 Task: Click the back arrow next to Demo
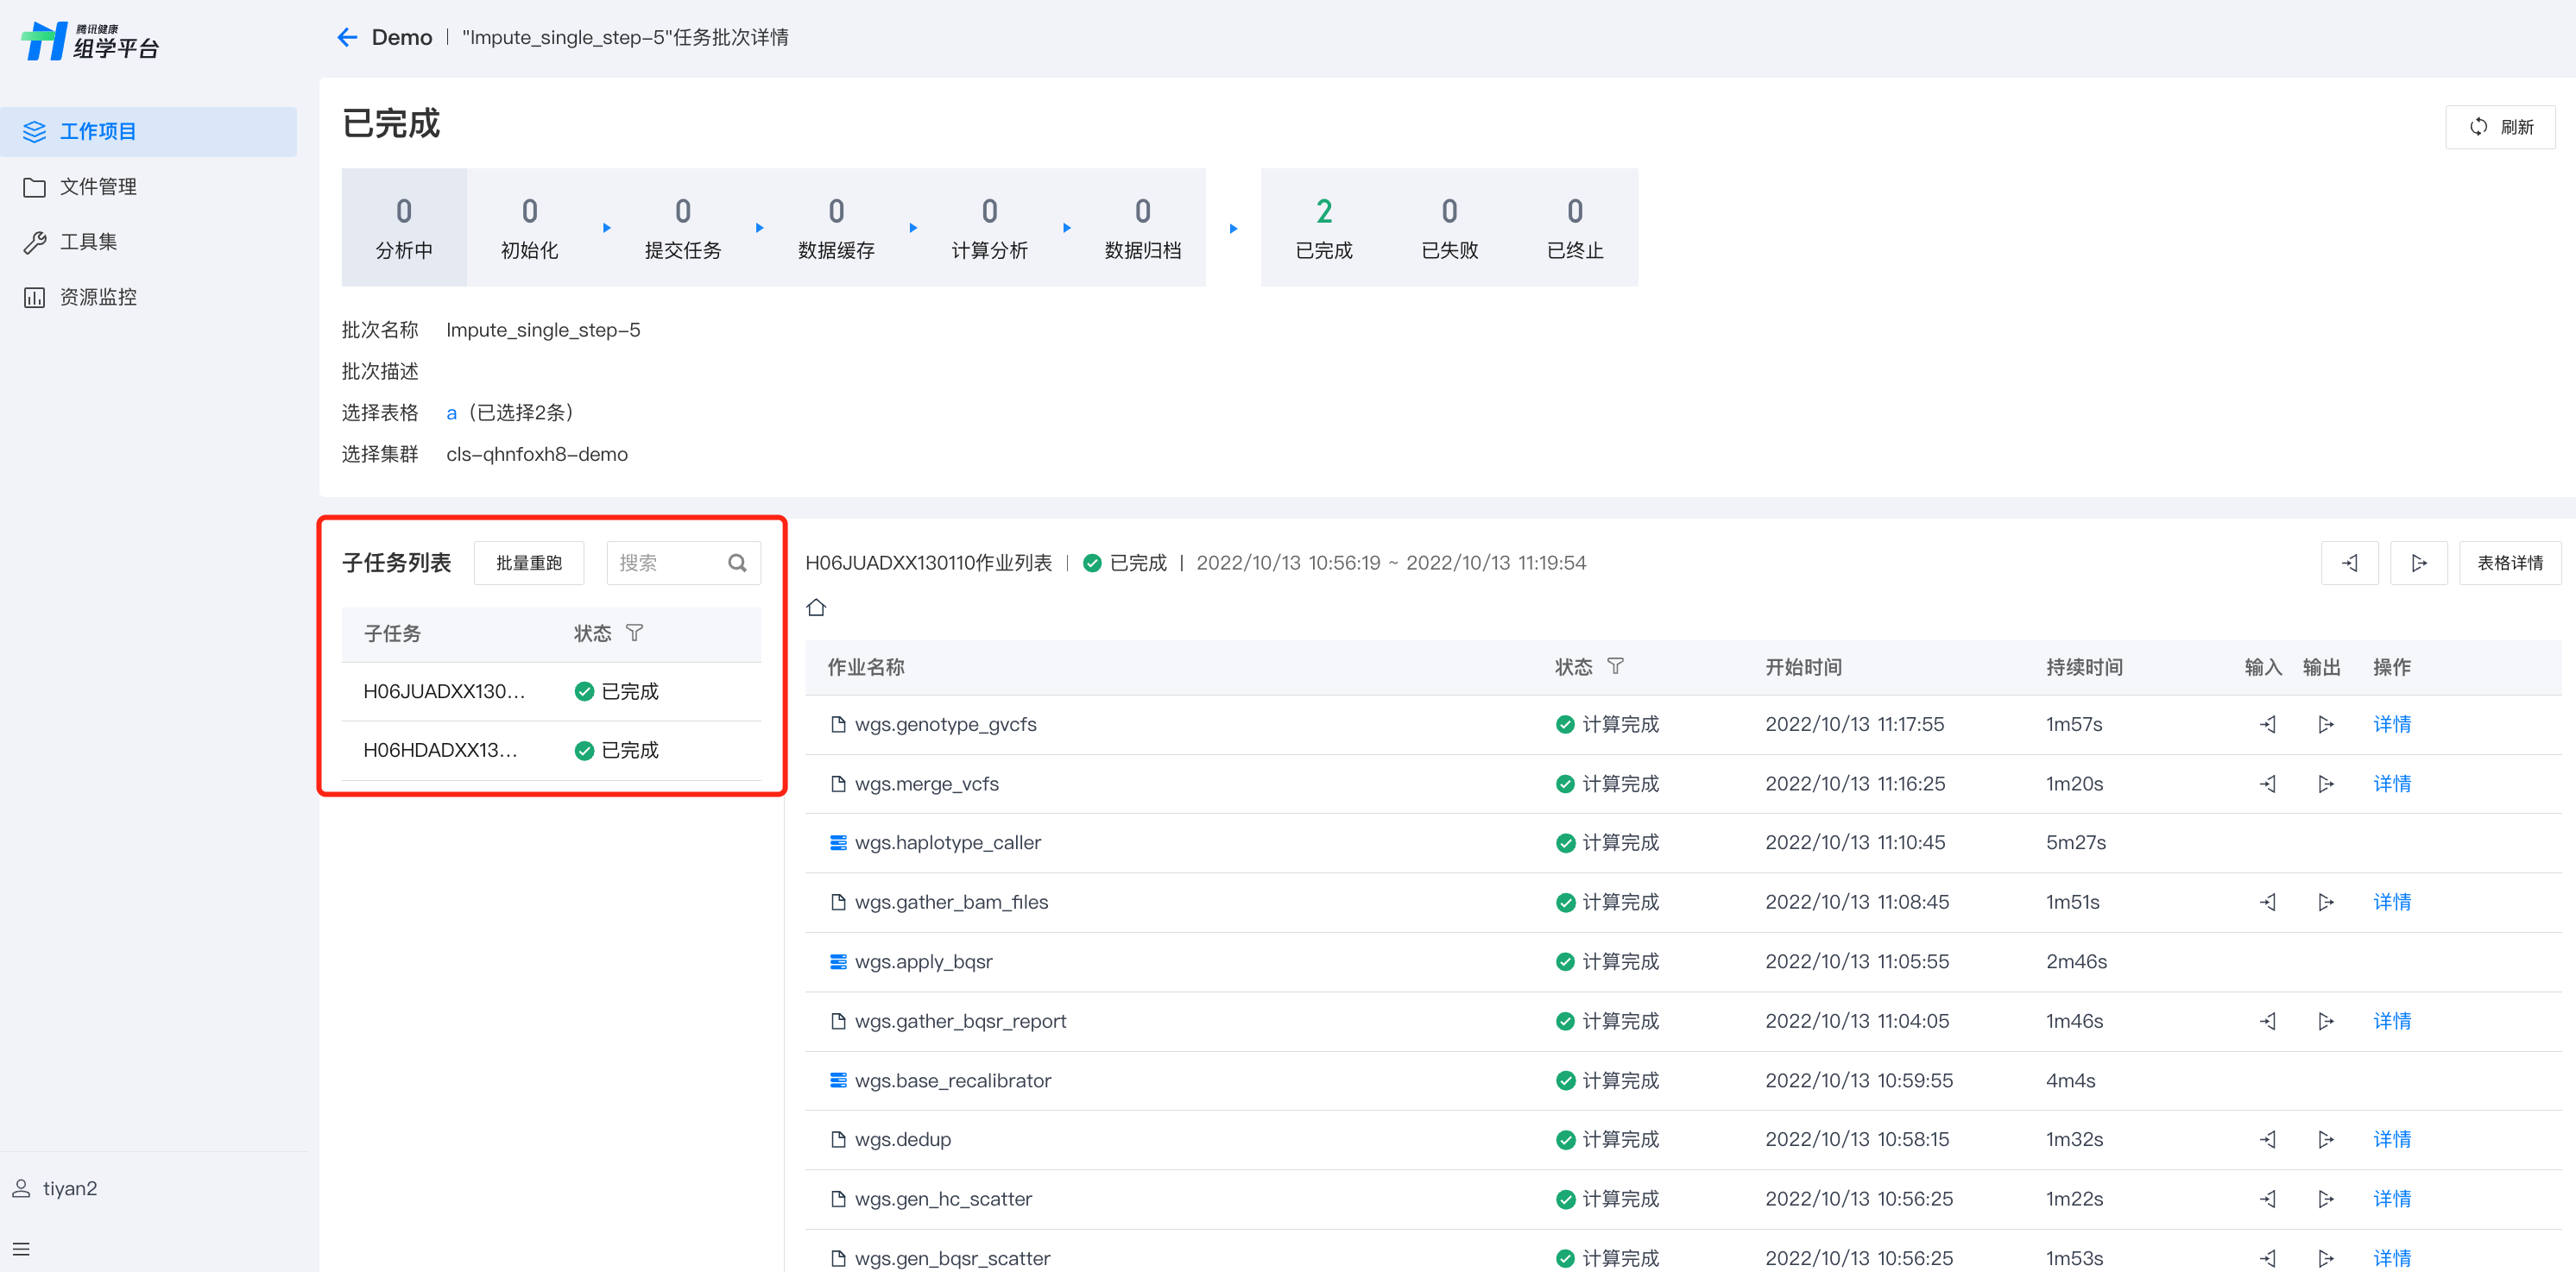click(347, 37)
